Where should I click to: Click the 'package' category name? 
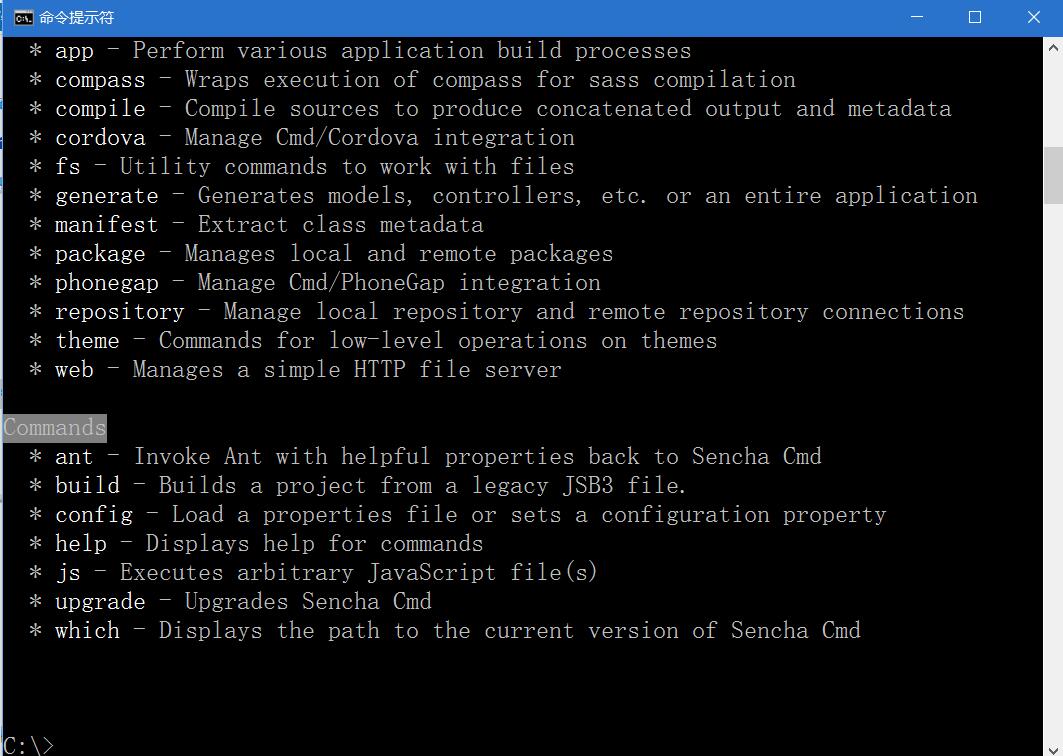(x=100, y=254)
